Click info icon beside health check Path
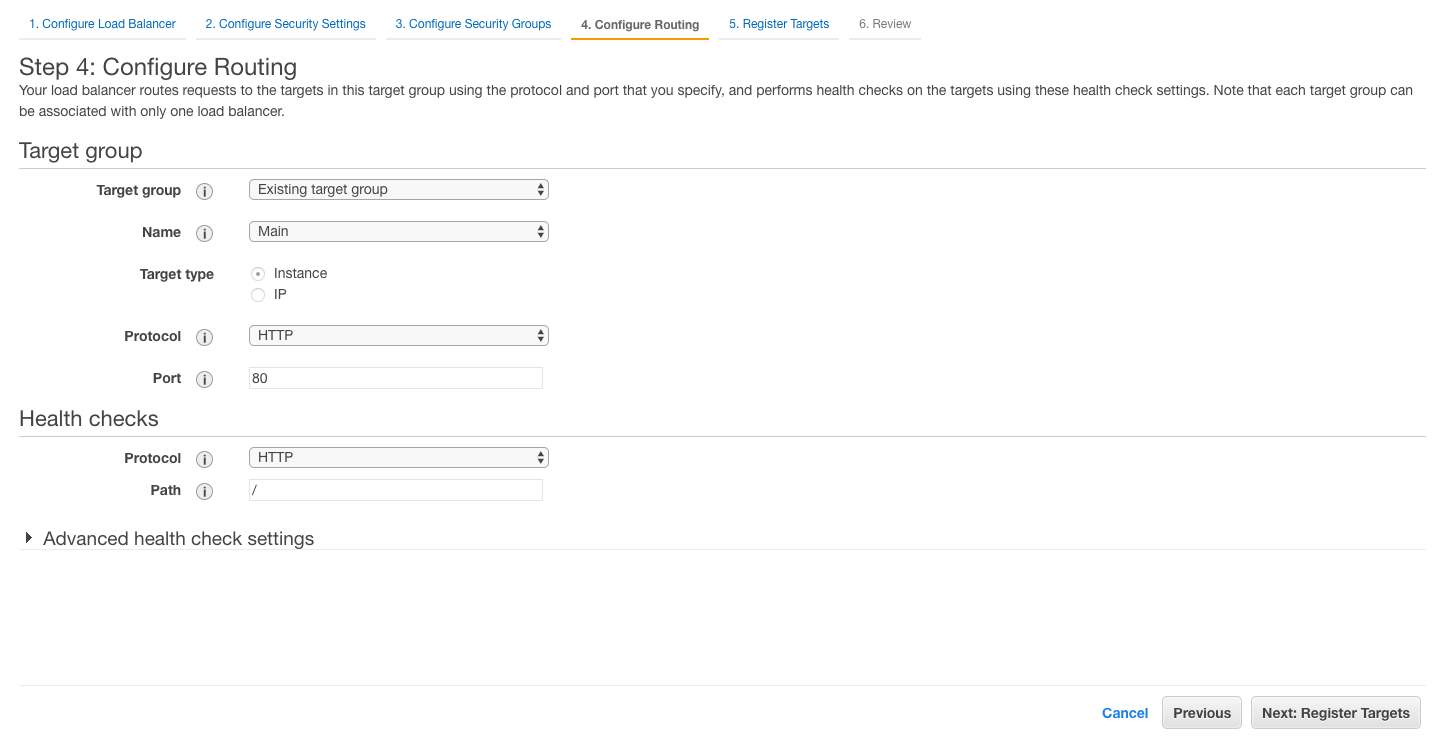 coord(204,491)
